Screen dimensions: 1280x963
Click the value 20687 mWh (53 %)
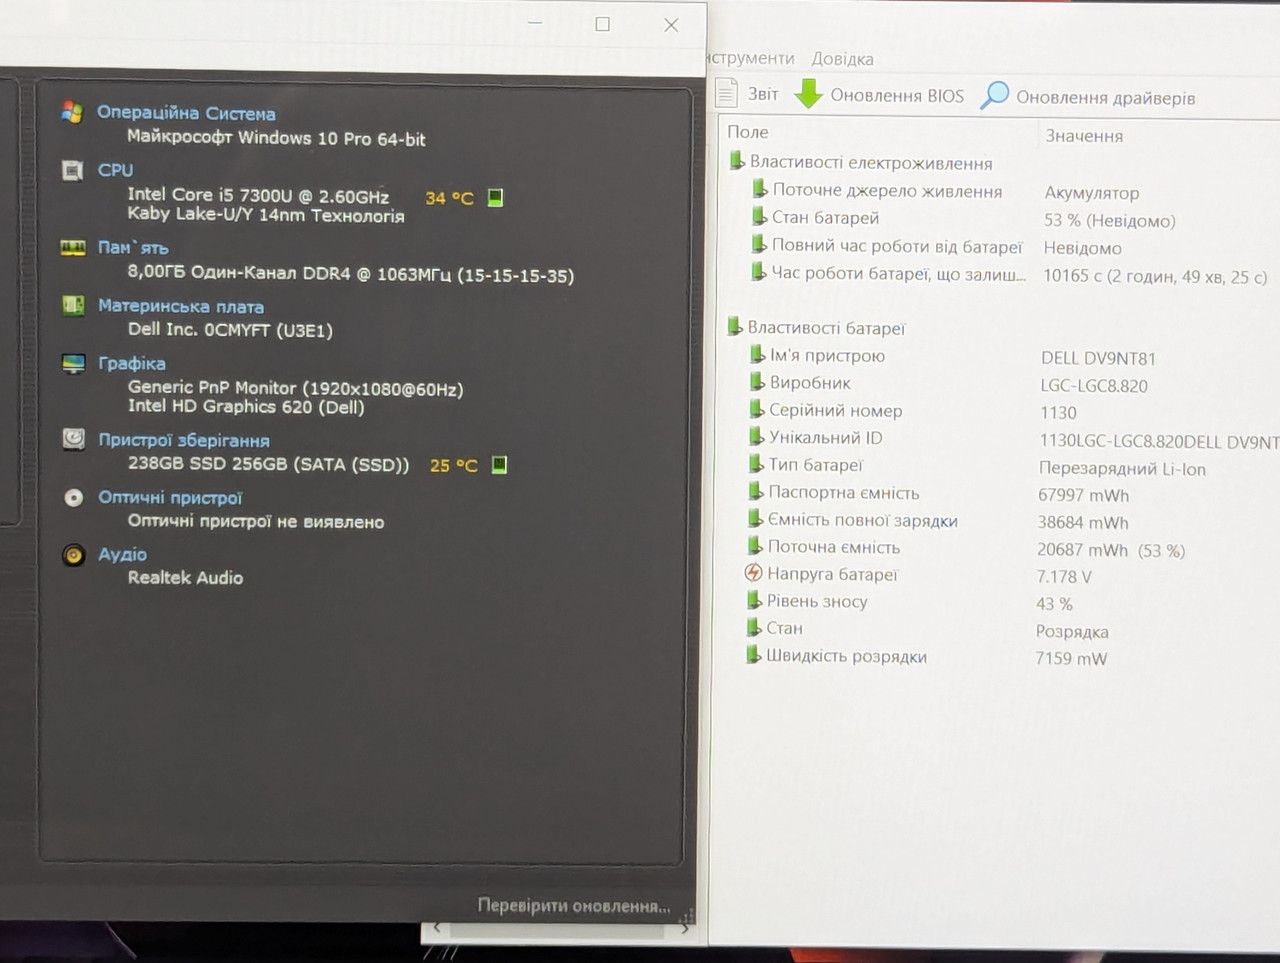click(1111, 551)
